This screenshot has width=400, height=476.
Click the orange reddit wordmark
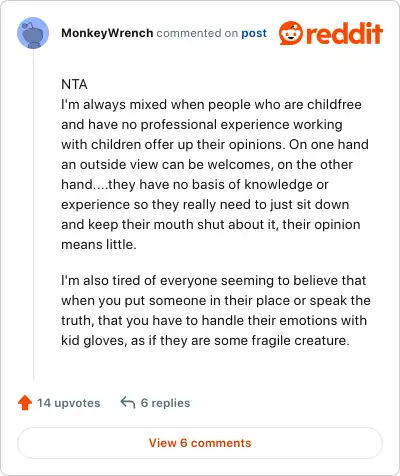point(344,33)
